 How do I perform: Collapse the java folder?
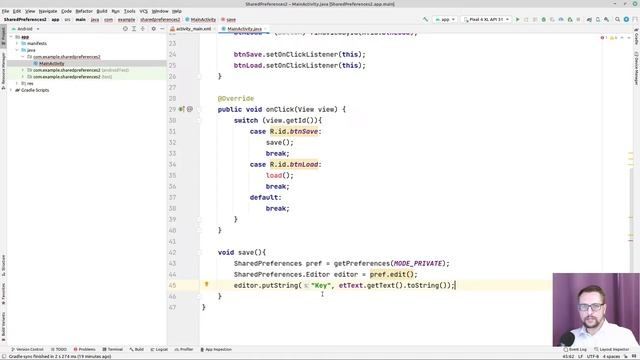click(x=17, y=50)
